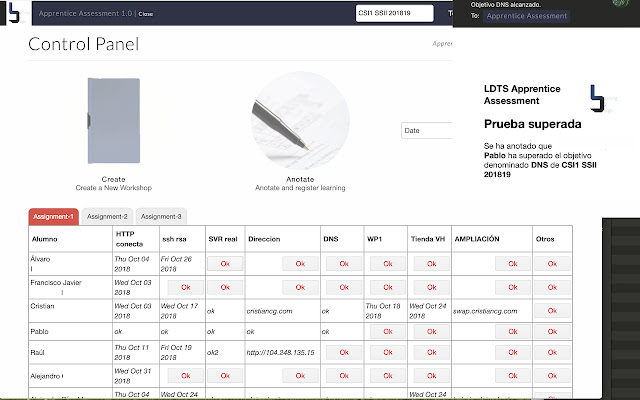Click Ok under Tienda VH for Álvaro
Screen dimensions: 640x400
(431, 264)
